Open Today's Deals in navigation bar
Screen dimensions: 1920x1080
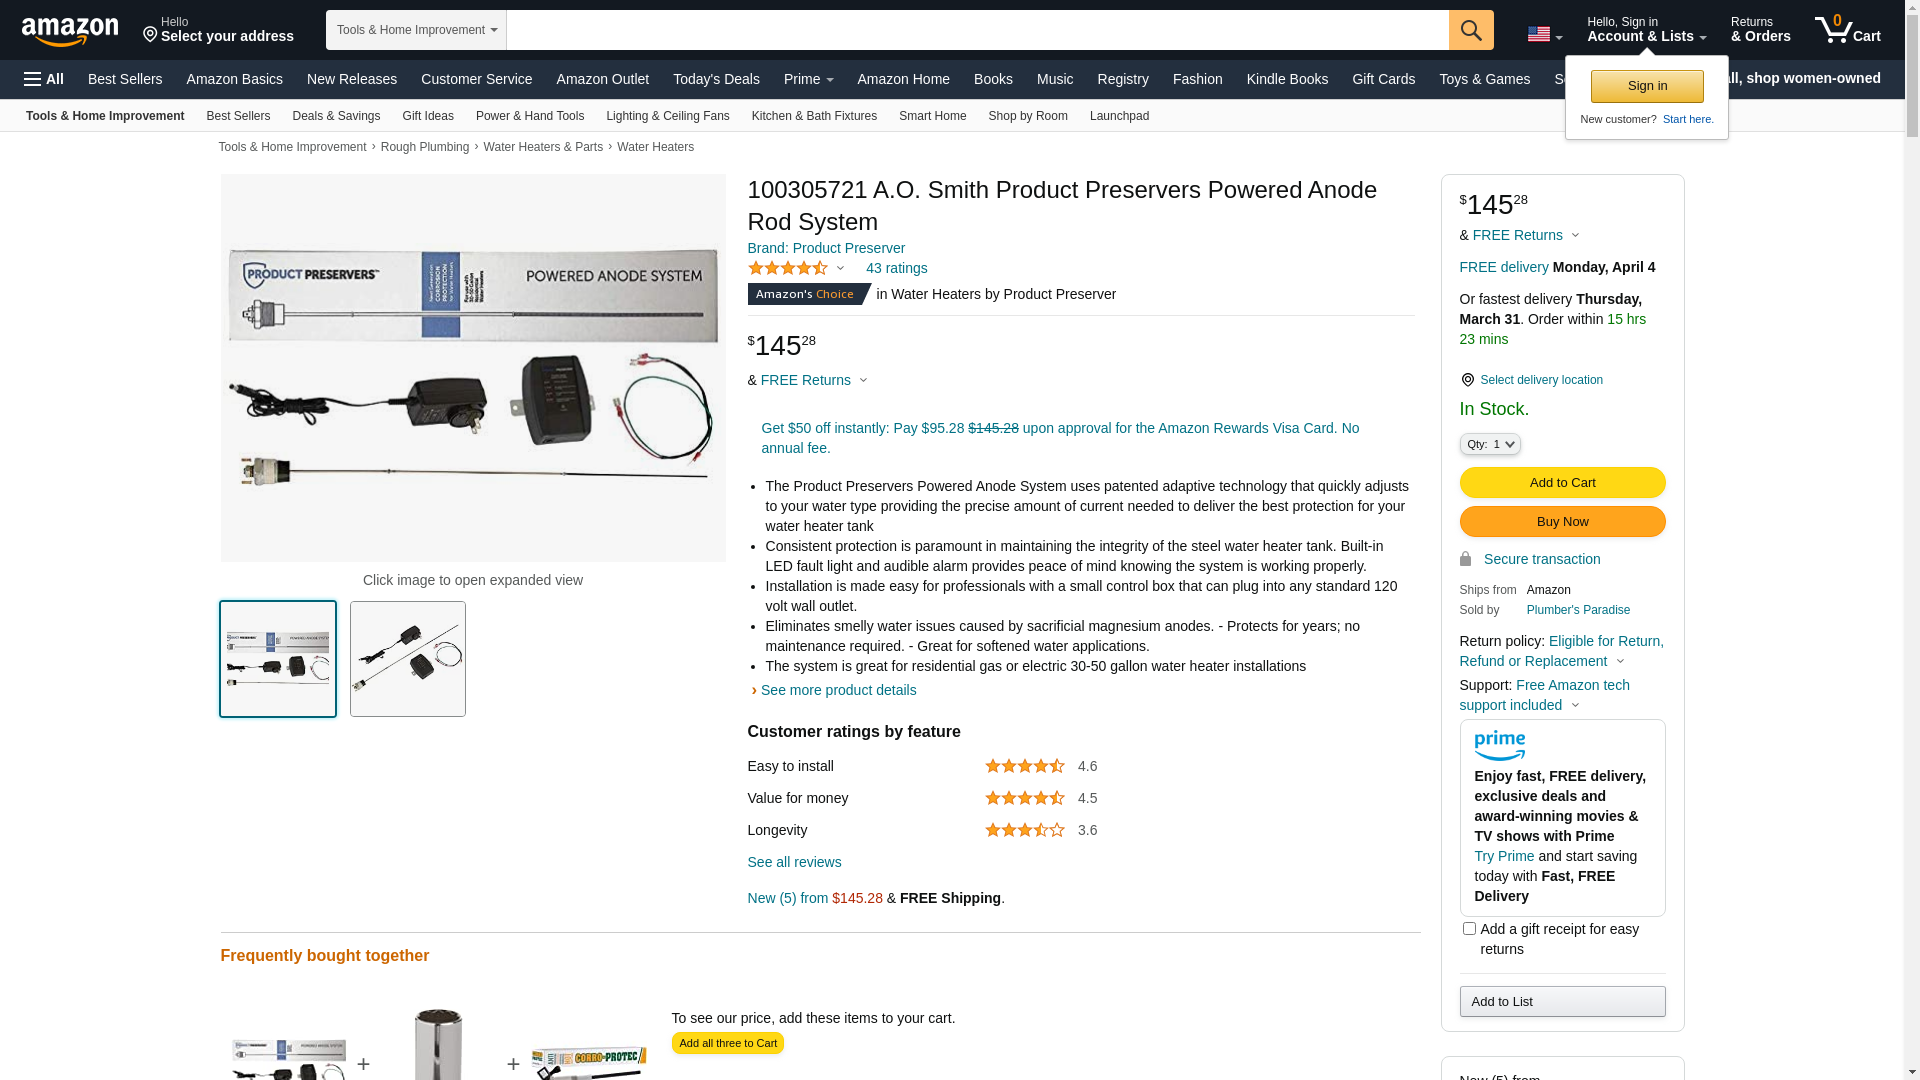(716, 79)
